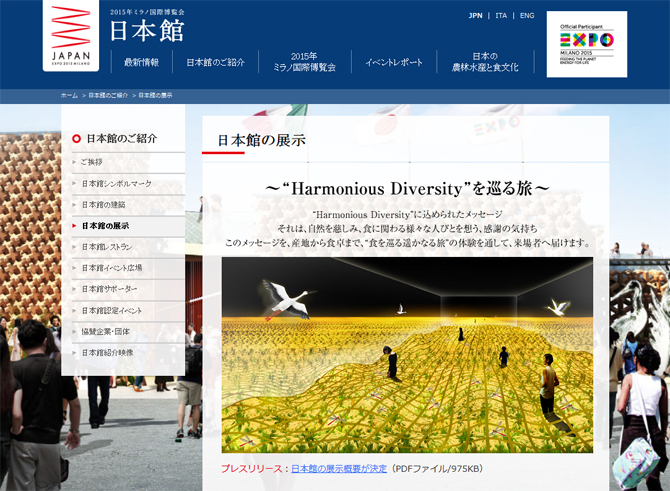Click the red arrow marker beside 日本館の展示
Screen dimensions: 670x491
pos(74,226)
